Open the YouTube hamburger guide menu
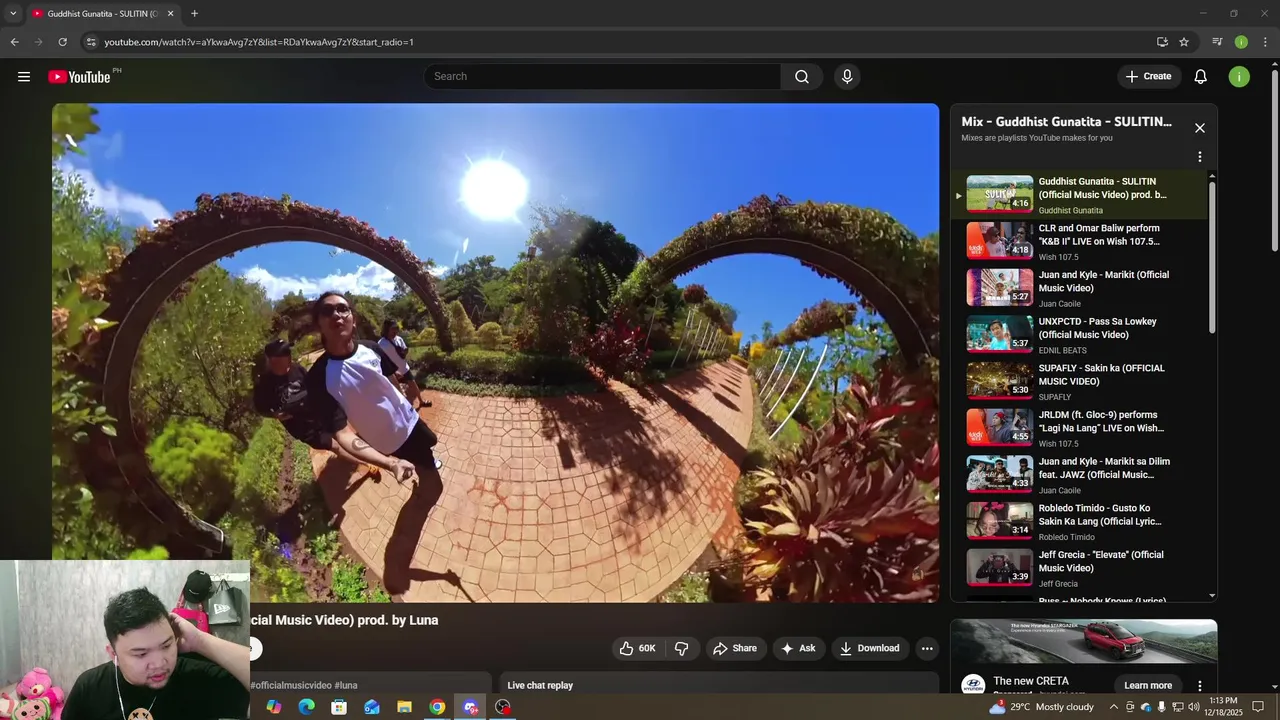The width and height of the screenshot is (1280, 720). tap(24, 77)
